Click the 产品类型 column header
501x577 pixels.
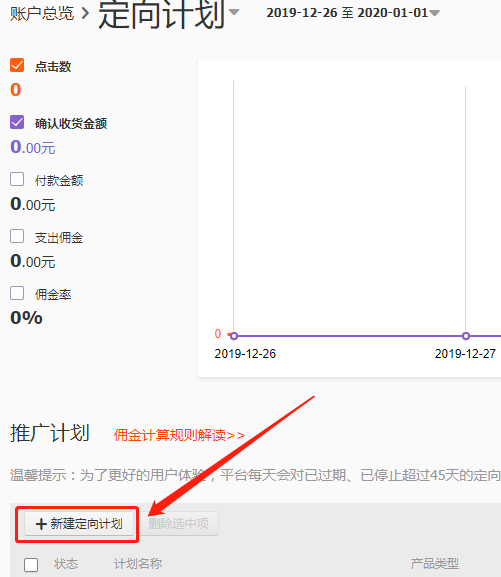click(435, 564)
